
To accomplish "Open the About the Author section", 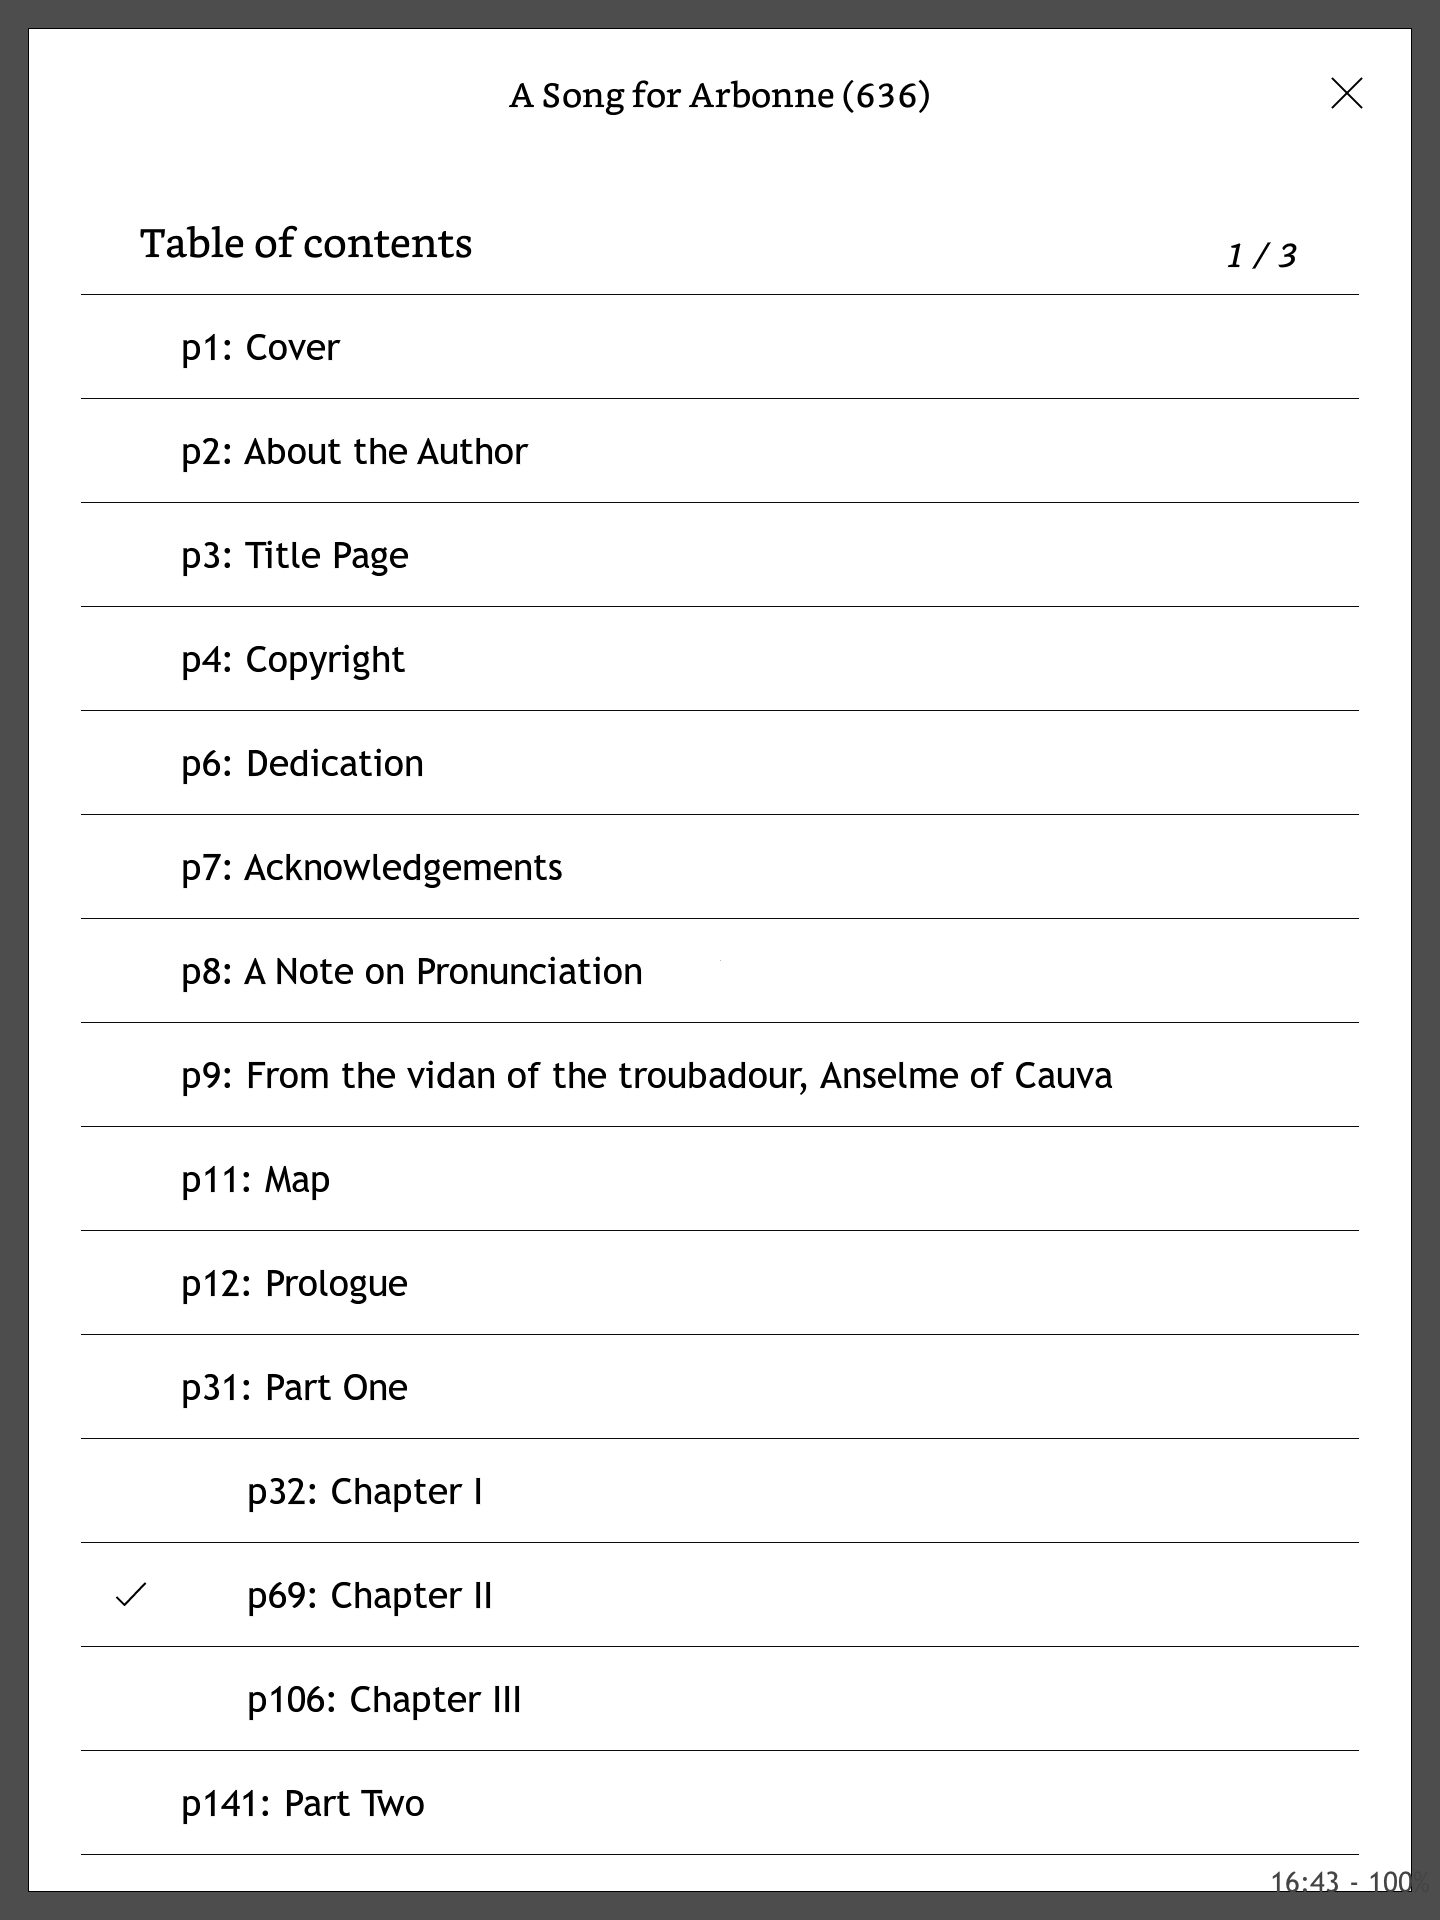I will pyautogui.click(x=354, y=452).
